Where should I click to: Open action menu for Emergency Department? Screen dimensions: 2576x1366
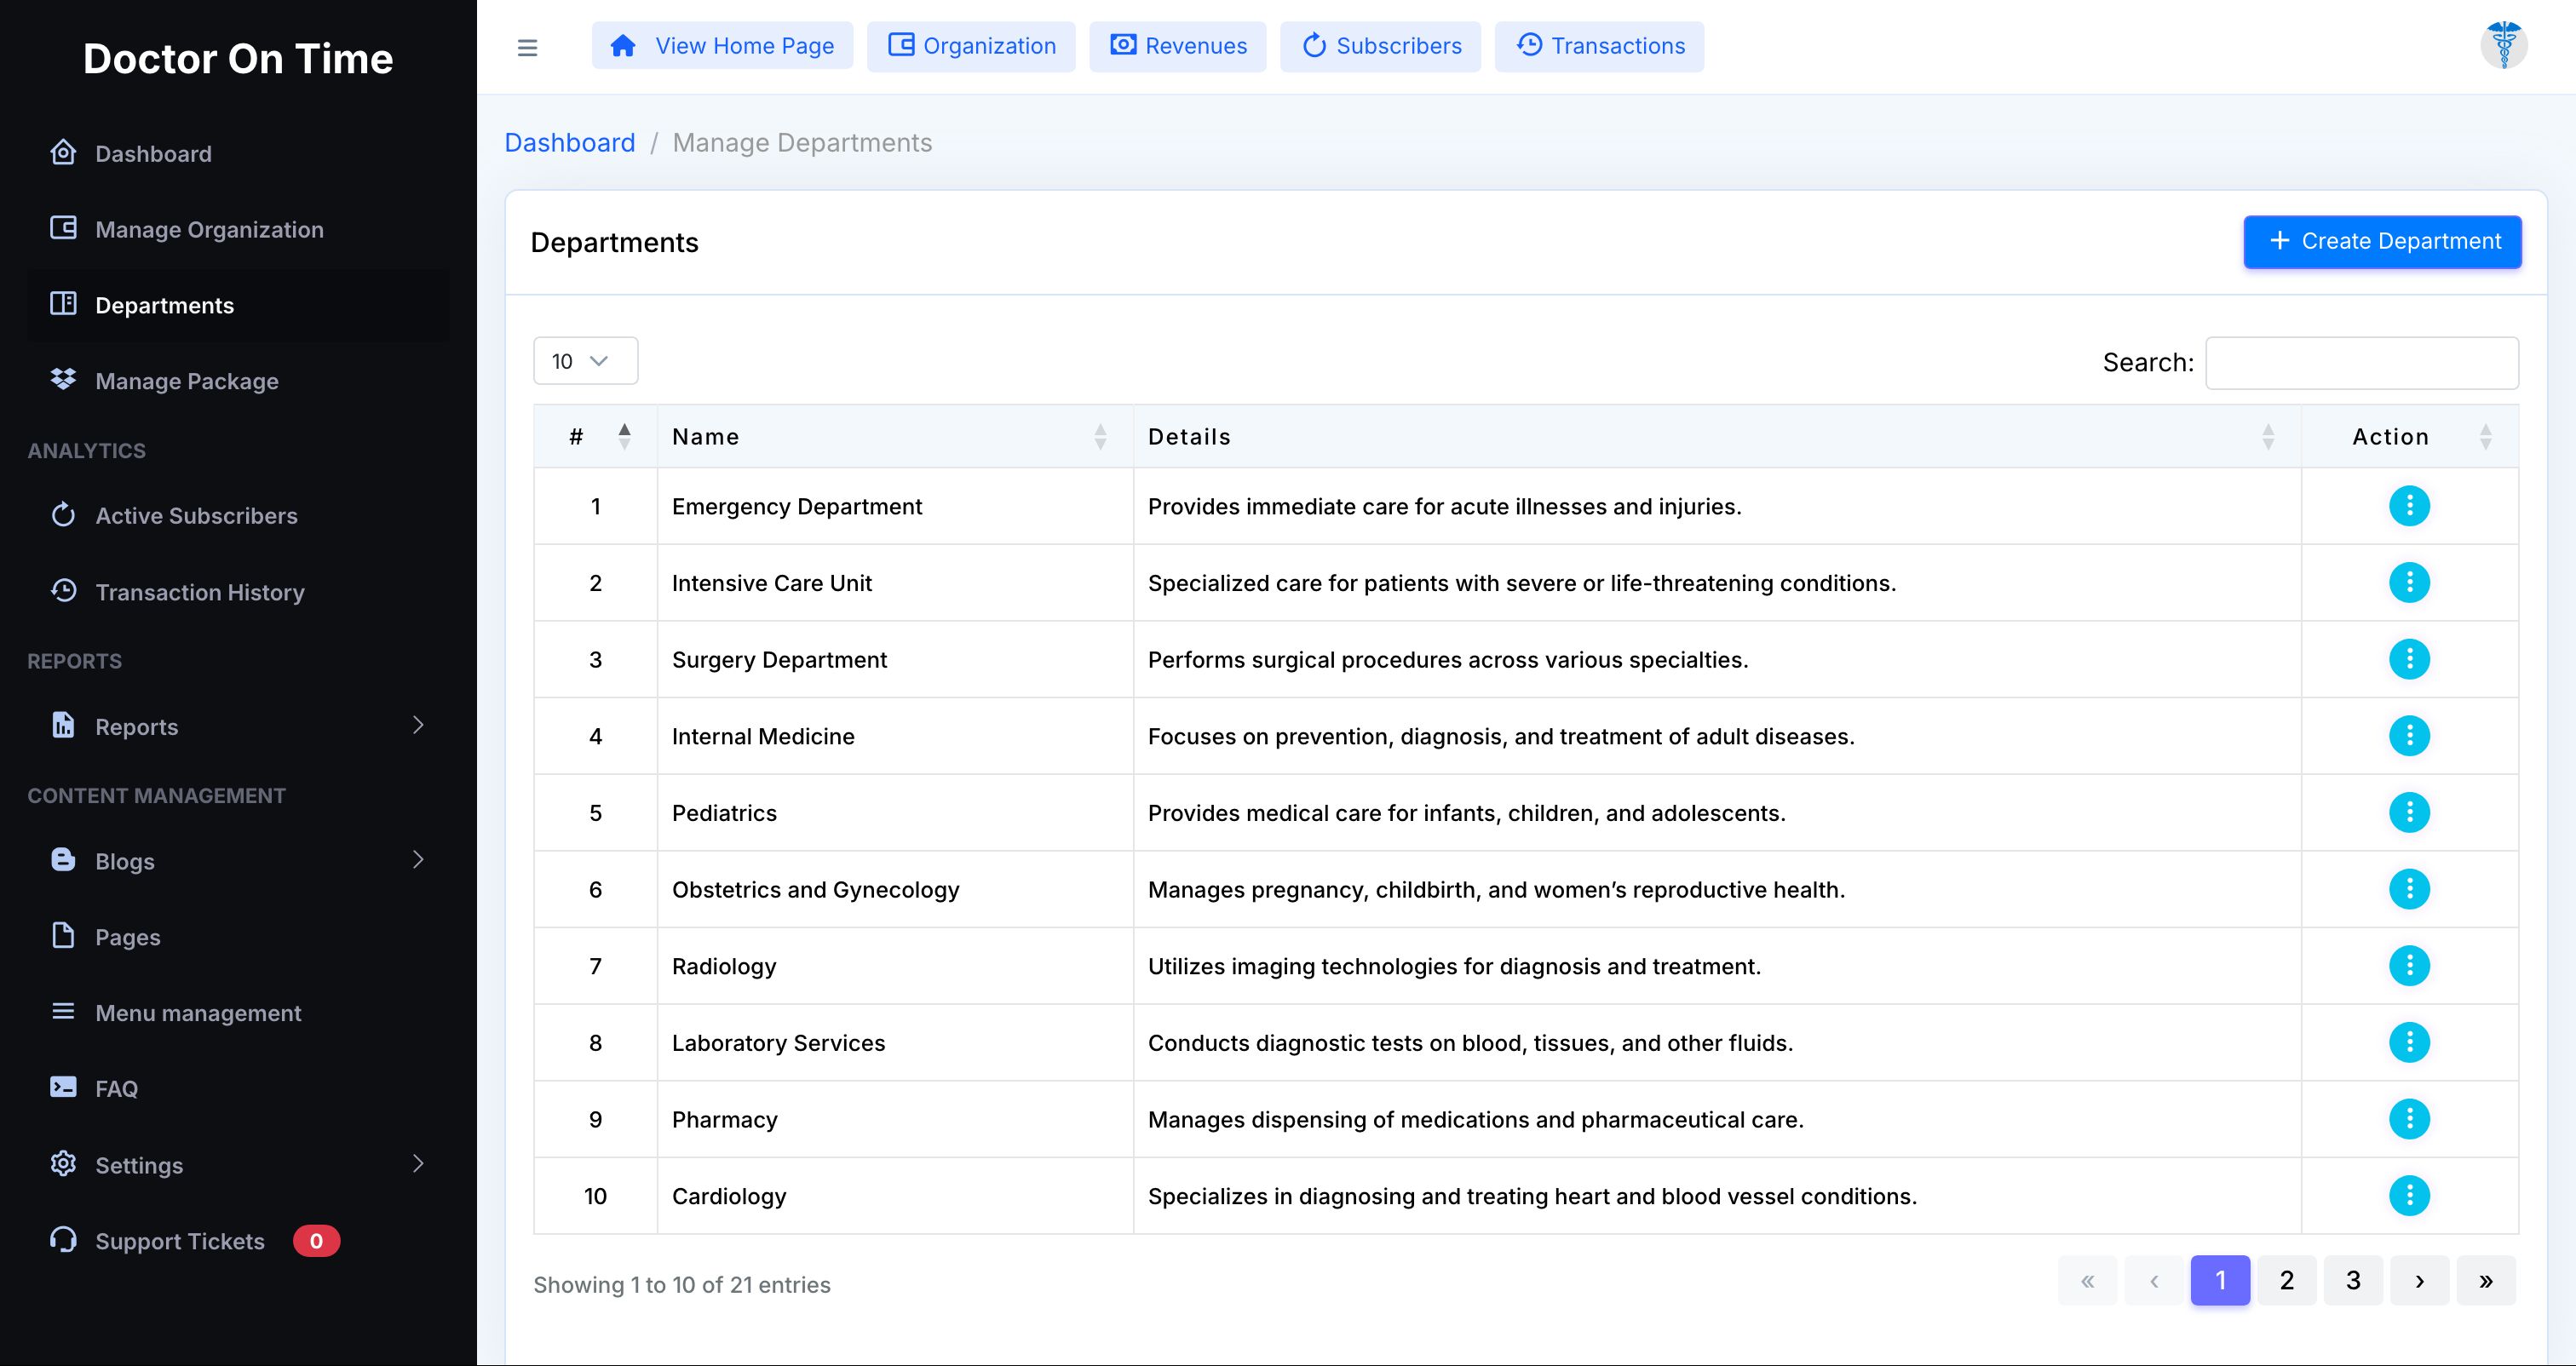(x=2408, y=506)
